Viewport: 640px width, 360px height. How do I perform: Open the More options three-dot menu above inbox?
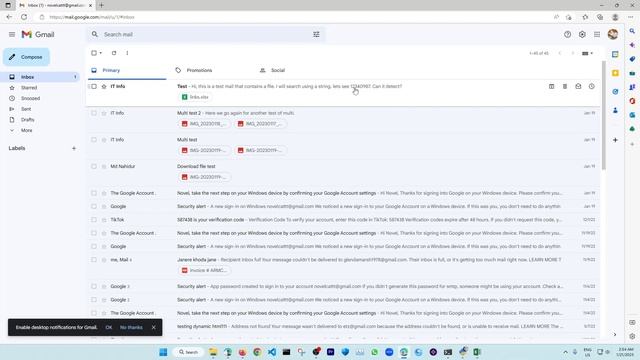coord(127,53)
